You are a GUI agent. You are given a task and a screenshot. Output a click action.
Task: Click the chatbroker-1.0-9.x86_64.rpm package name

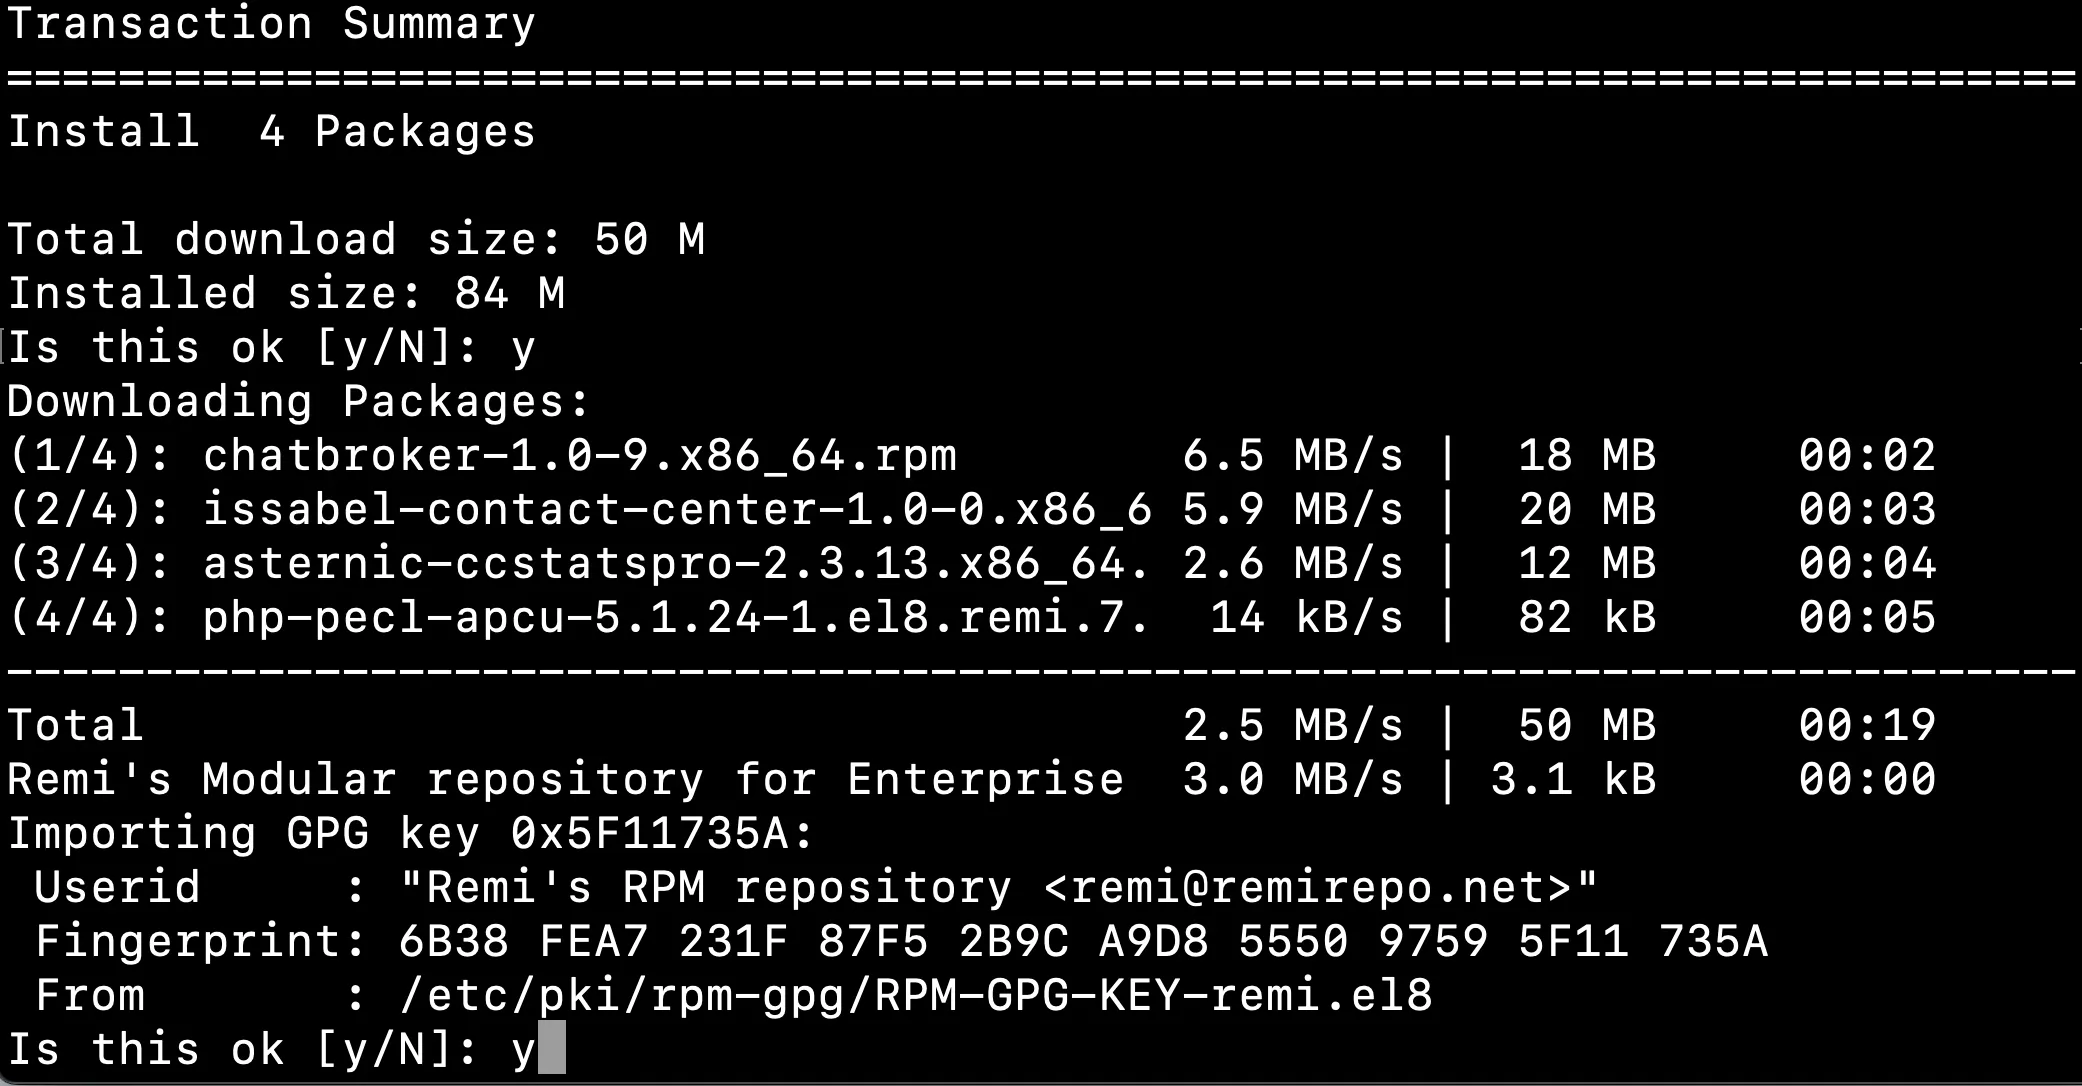click(x=579, y=456)
